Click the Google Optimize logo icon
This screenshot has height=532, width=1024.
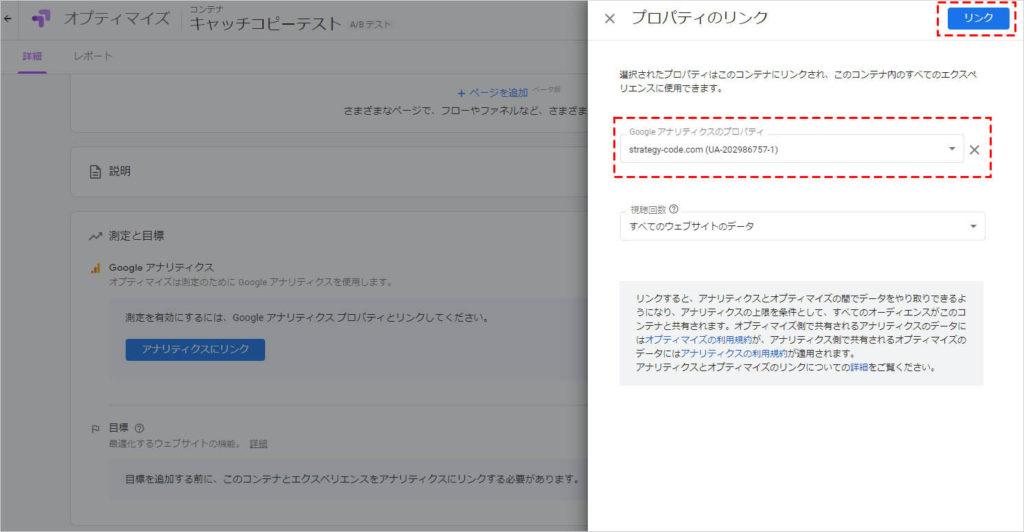coord(41,19)
